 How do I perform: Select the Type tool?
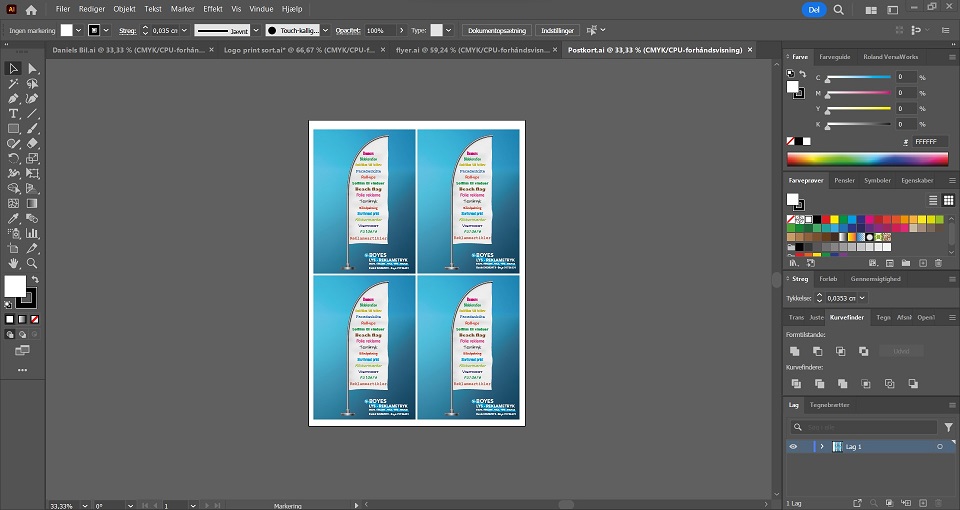(x=13, y=114)
